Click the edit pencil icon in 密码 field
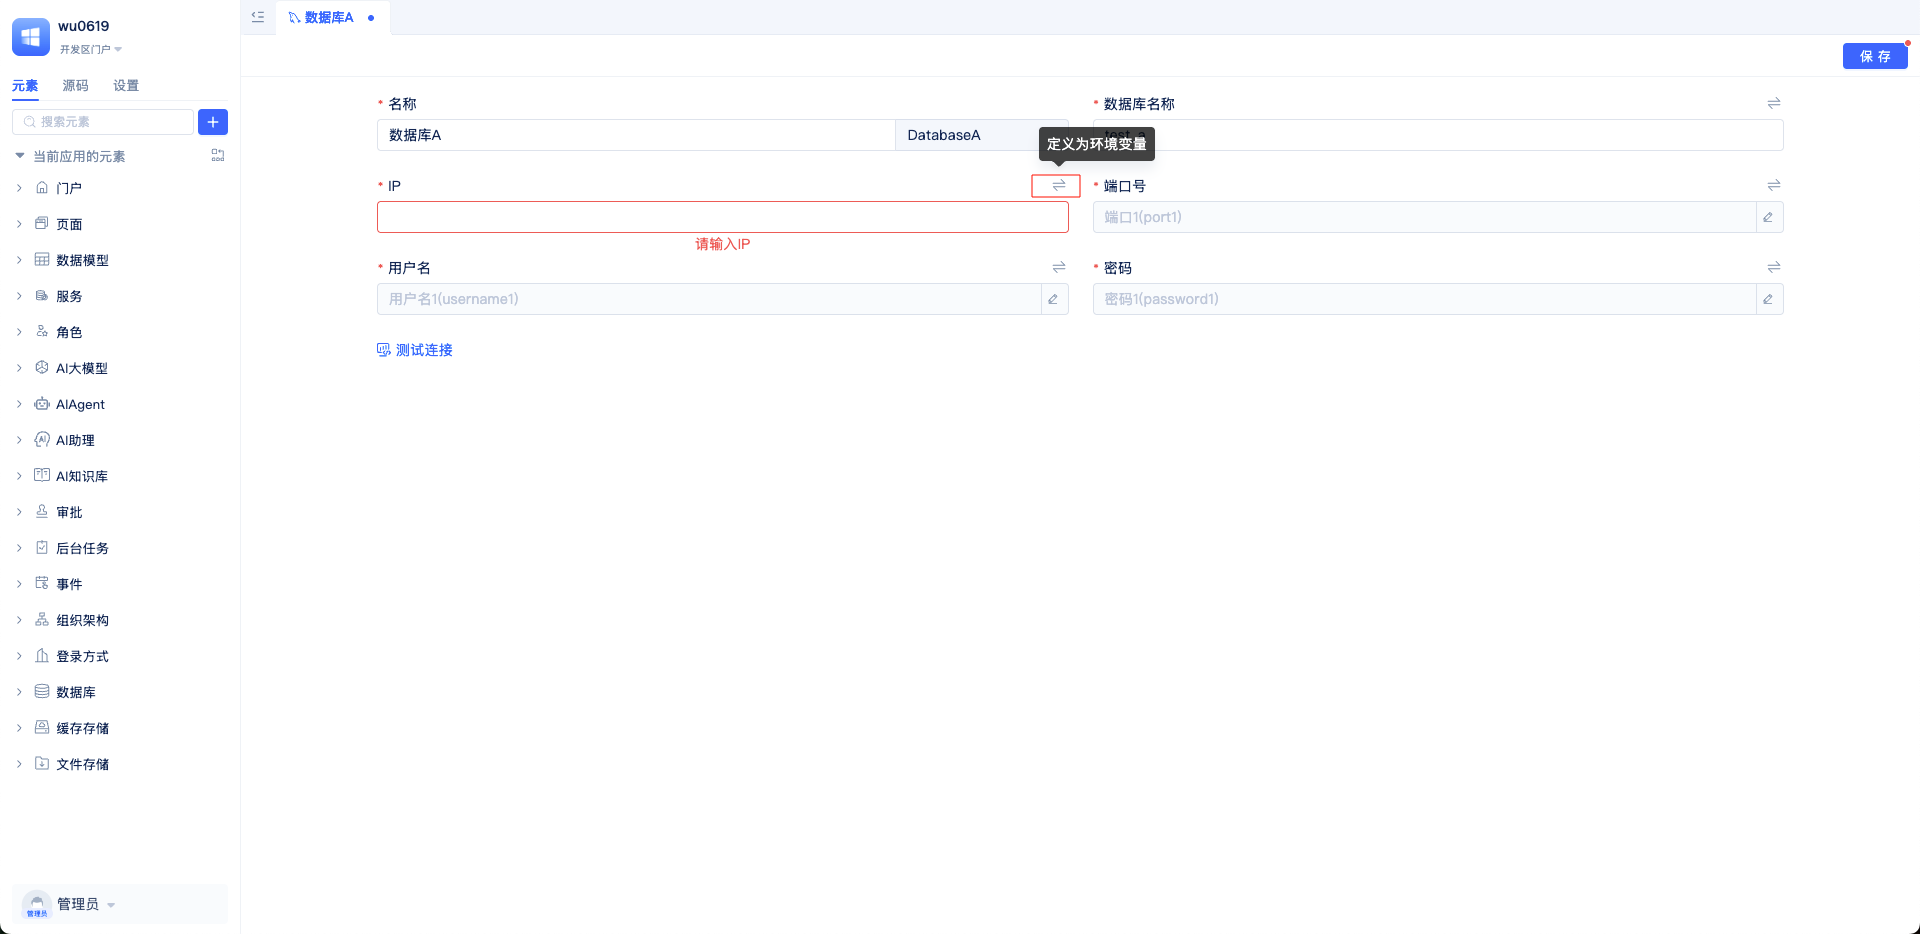The image size is (1920, 934). pyautogui.click(x=1769, y=299)
